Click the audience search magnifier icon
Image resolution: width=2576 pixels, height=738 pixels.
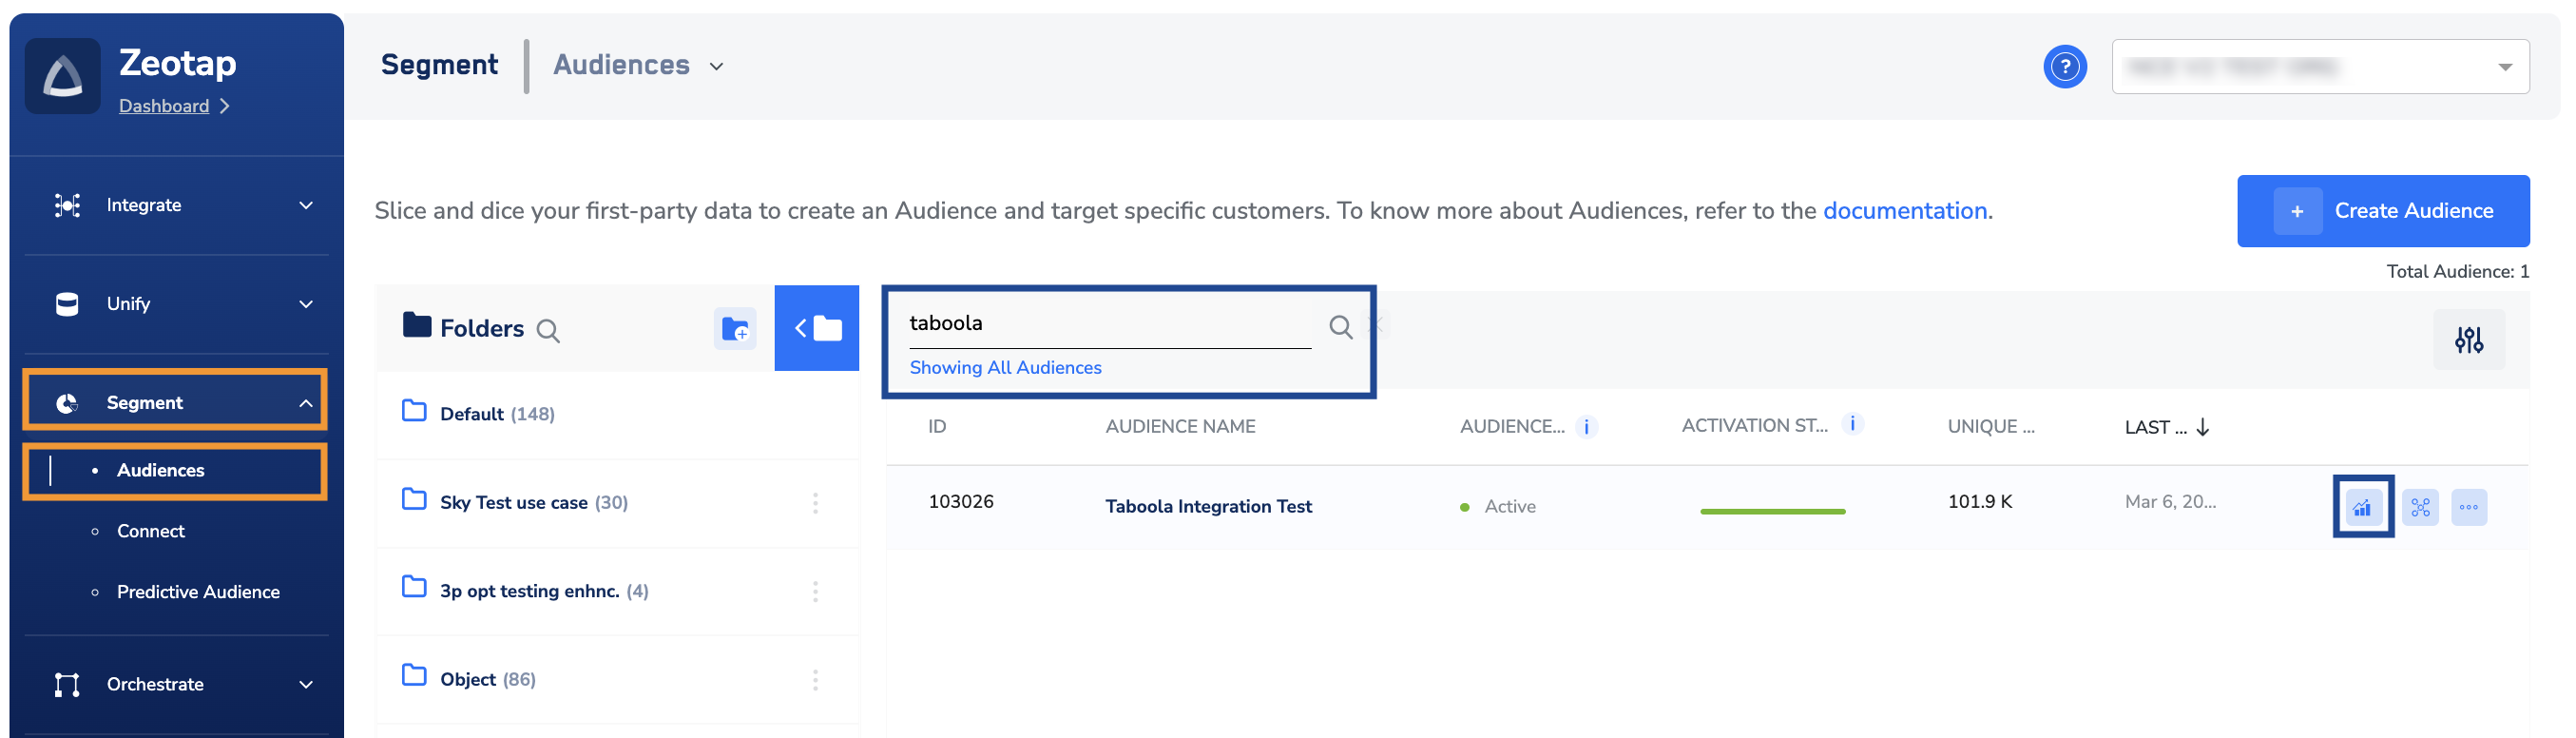pyautogui.click(x=1340, y=326)
